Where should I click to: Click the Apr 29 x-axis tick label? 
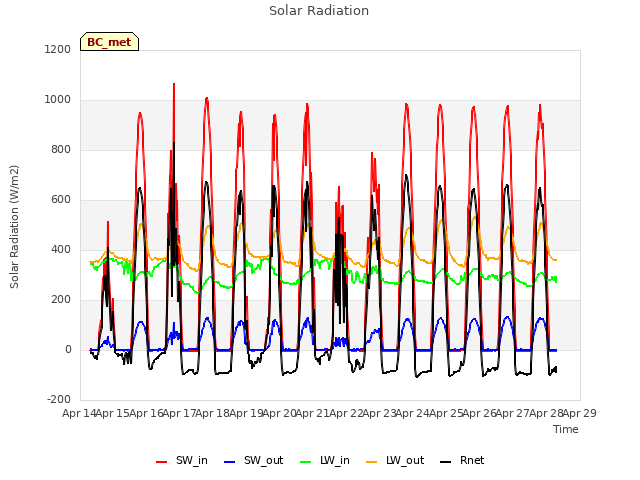[580, 413]
